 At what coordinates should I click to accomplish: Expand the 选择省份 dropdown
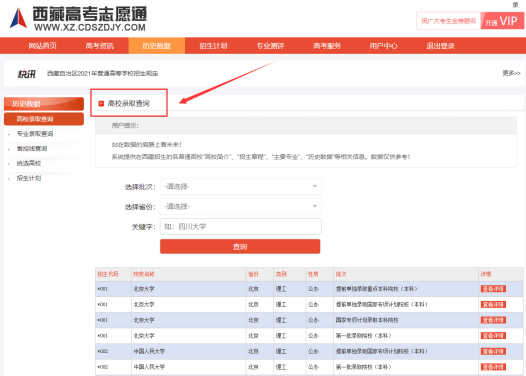coord(241,206)
